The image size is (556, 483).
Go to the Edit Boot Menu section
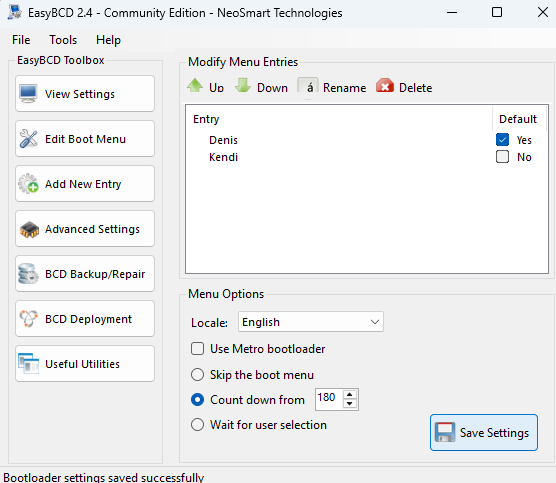pyautogui.click(x=85, y=139)
